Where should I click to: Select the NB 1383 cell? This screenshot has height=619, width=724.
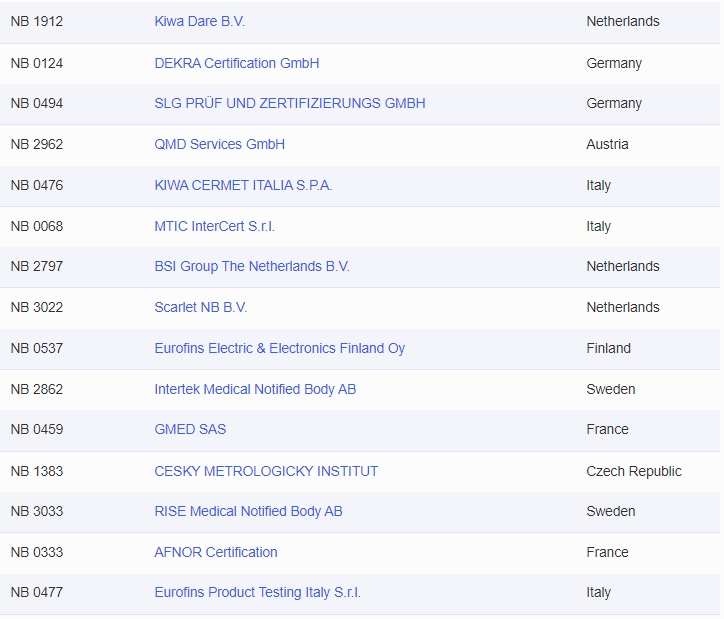pyautogui.click(x=37, y=471)
